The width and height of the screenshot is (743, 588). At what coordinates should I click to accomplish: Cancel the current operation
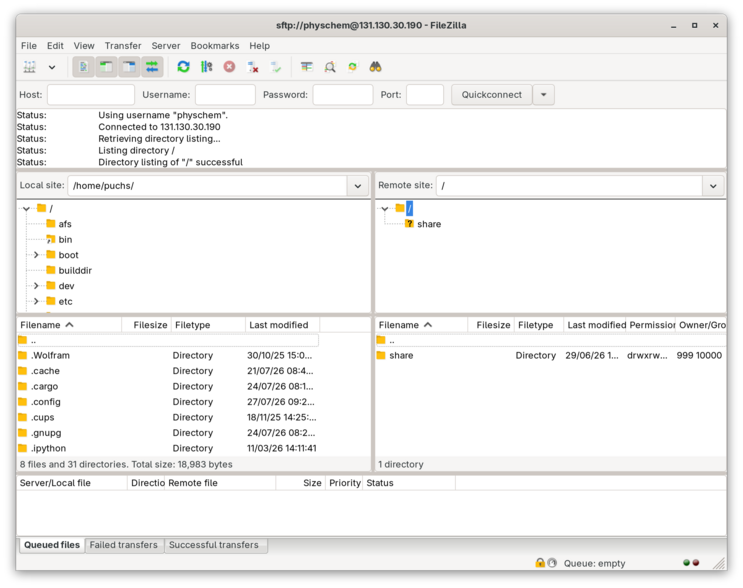(229, 67)
